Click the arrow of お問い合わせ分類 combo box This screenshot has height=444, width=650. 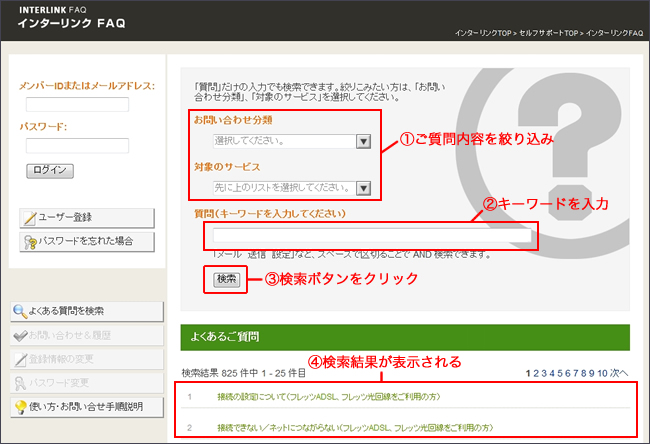click(364, 141)
